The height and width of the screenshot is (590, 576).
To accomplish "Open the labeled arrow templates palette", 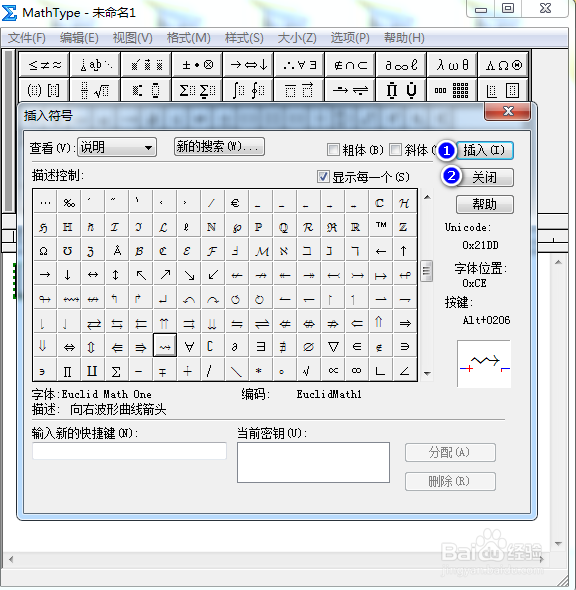I will pos(350,90).
